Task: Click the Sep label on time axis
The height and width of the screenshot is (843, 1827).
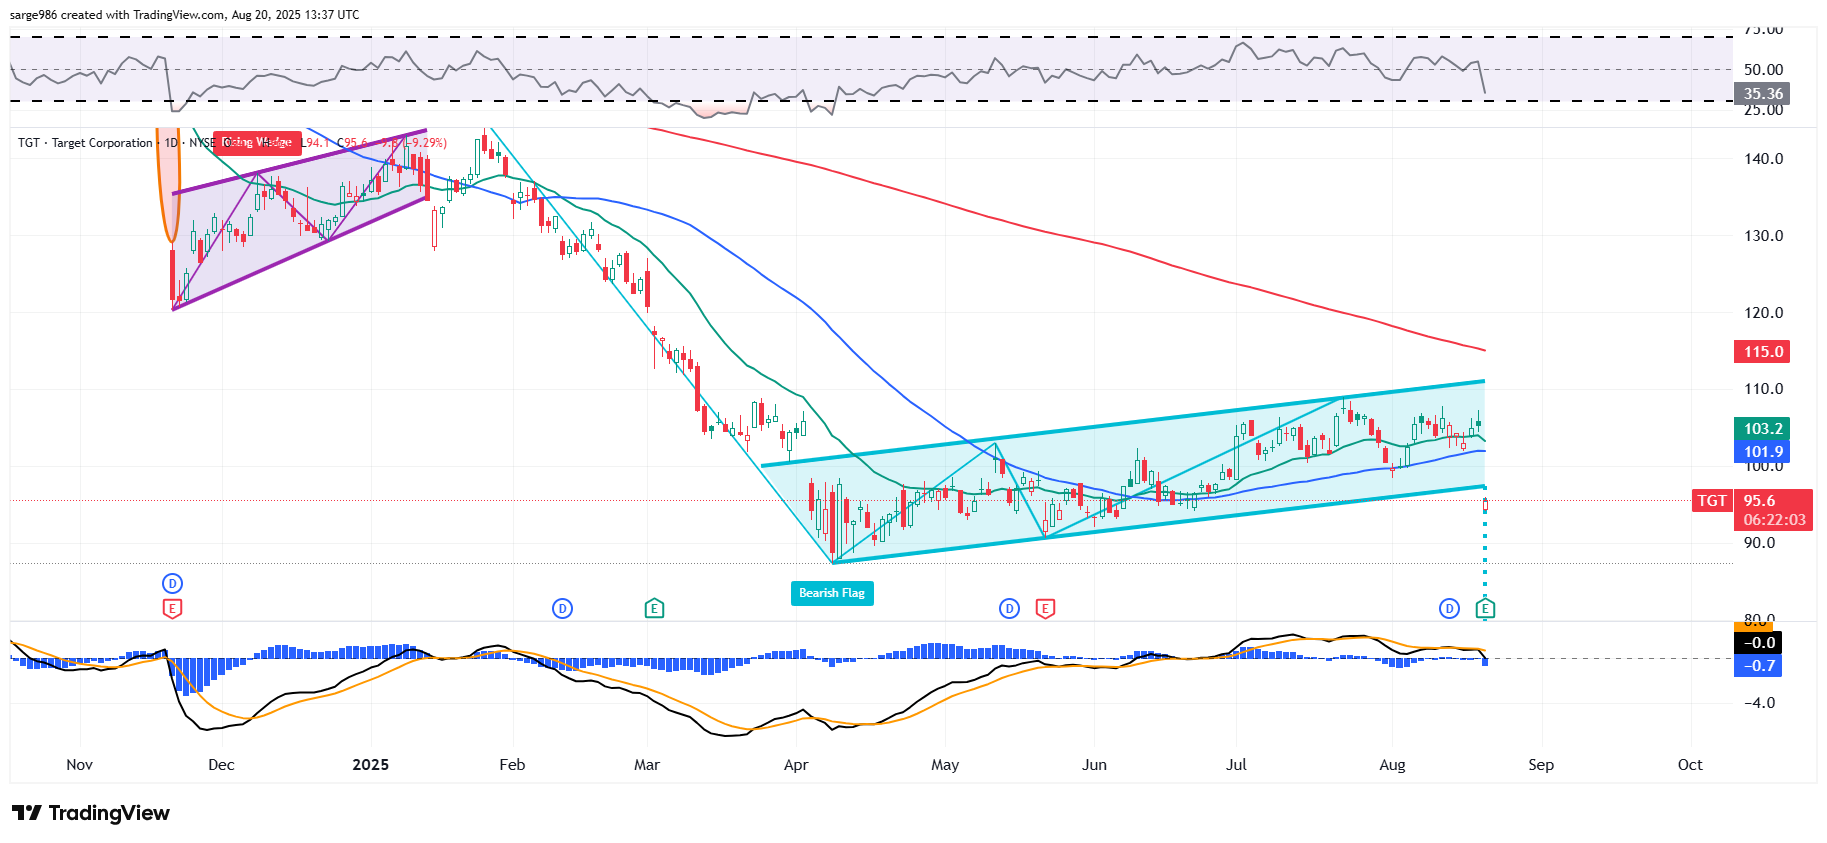Action: 1540,765
